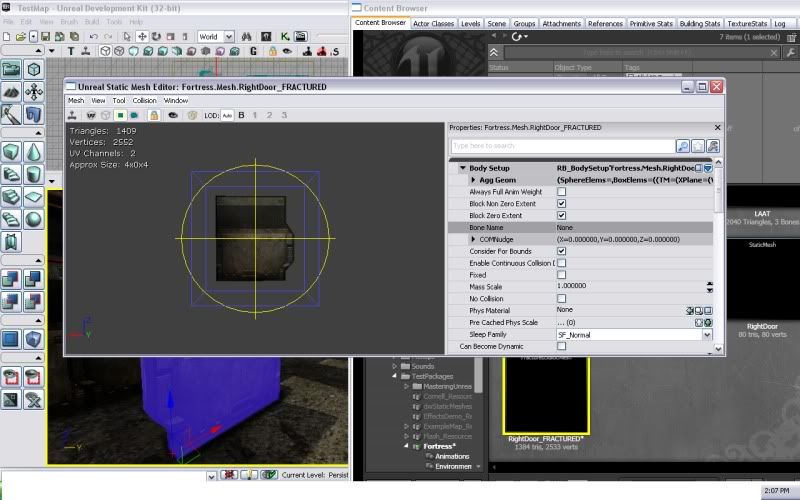
Task: Toggle the Wireframe W icon in the Mesh Editor
Action: [91, 115]
